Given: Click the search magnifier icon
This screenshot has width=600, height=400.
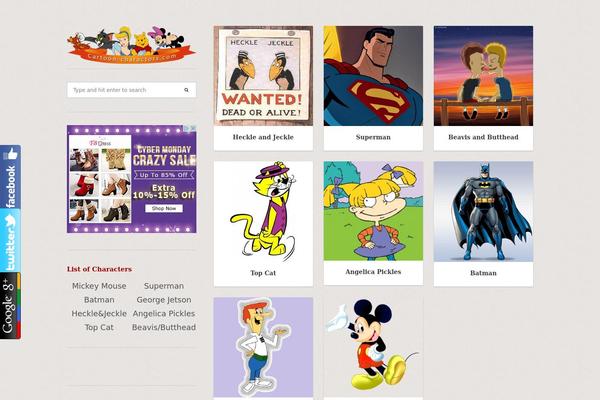Looking at the screenshot, I should coord(186,90).
